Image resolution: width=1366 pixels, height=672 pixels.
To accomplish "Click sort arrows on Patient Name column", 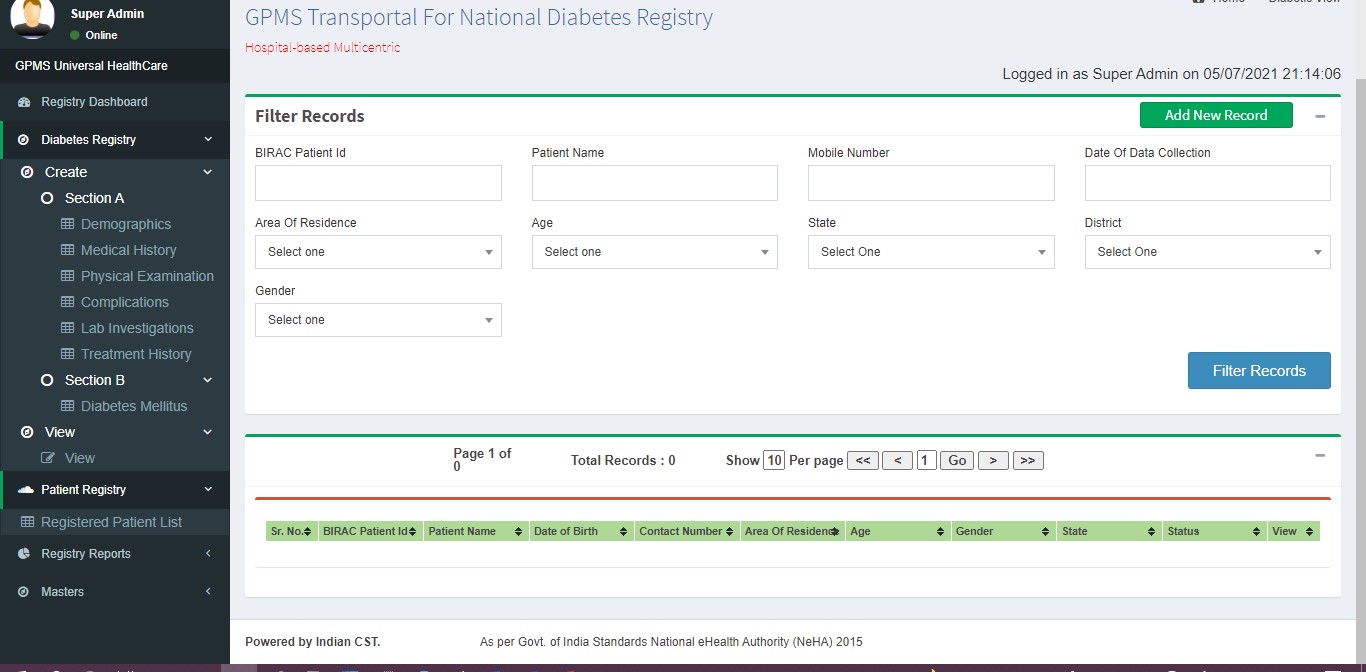I will pos(518,532).
